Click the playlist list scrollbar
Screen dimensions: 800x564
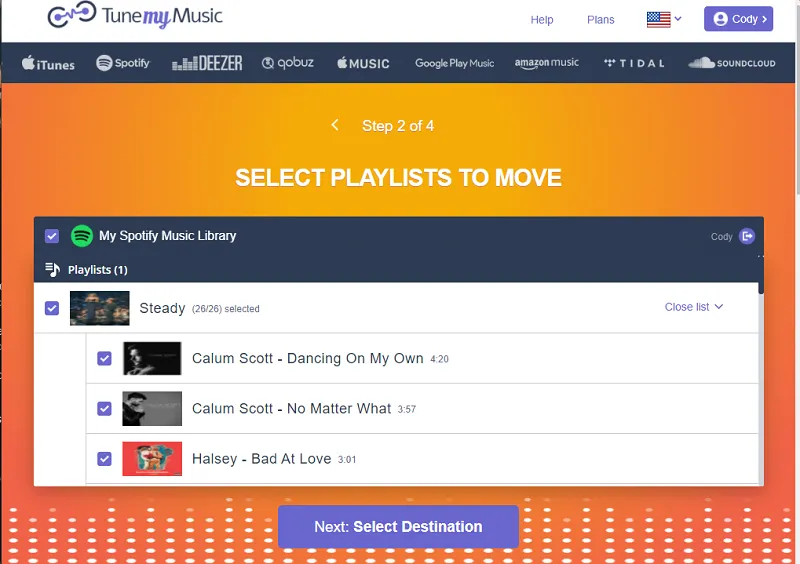(x=761, y=383)
